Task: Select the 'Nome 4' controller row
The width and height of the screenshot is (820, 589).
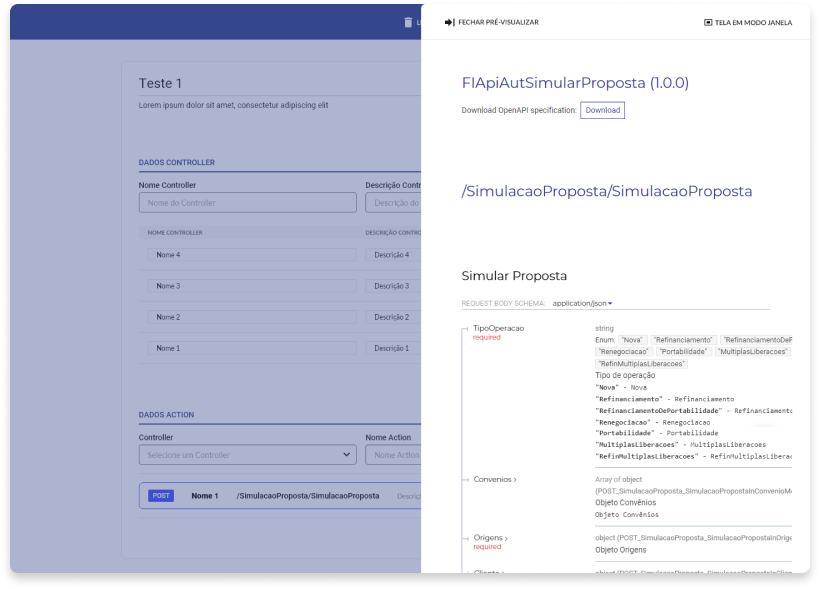Action: coord(251,255)
